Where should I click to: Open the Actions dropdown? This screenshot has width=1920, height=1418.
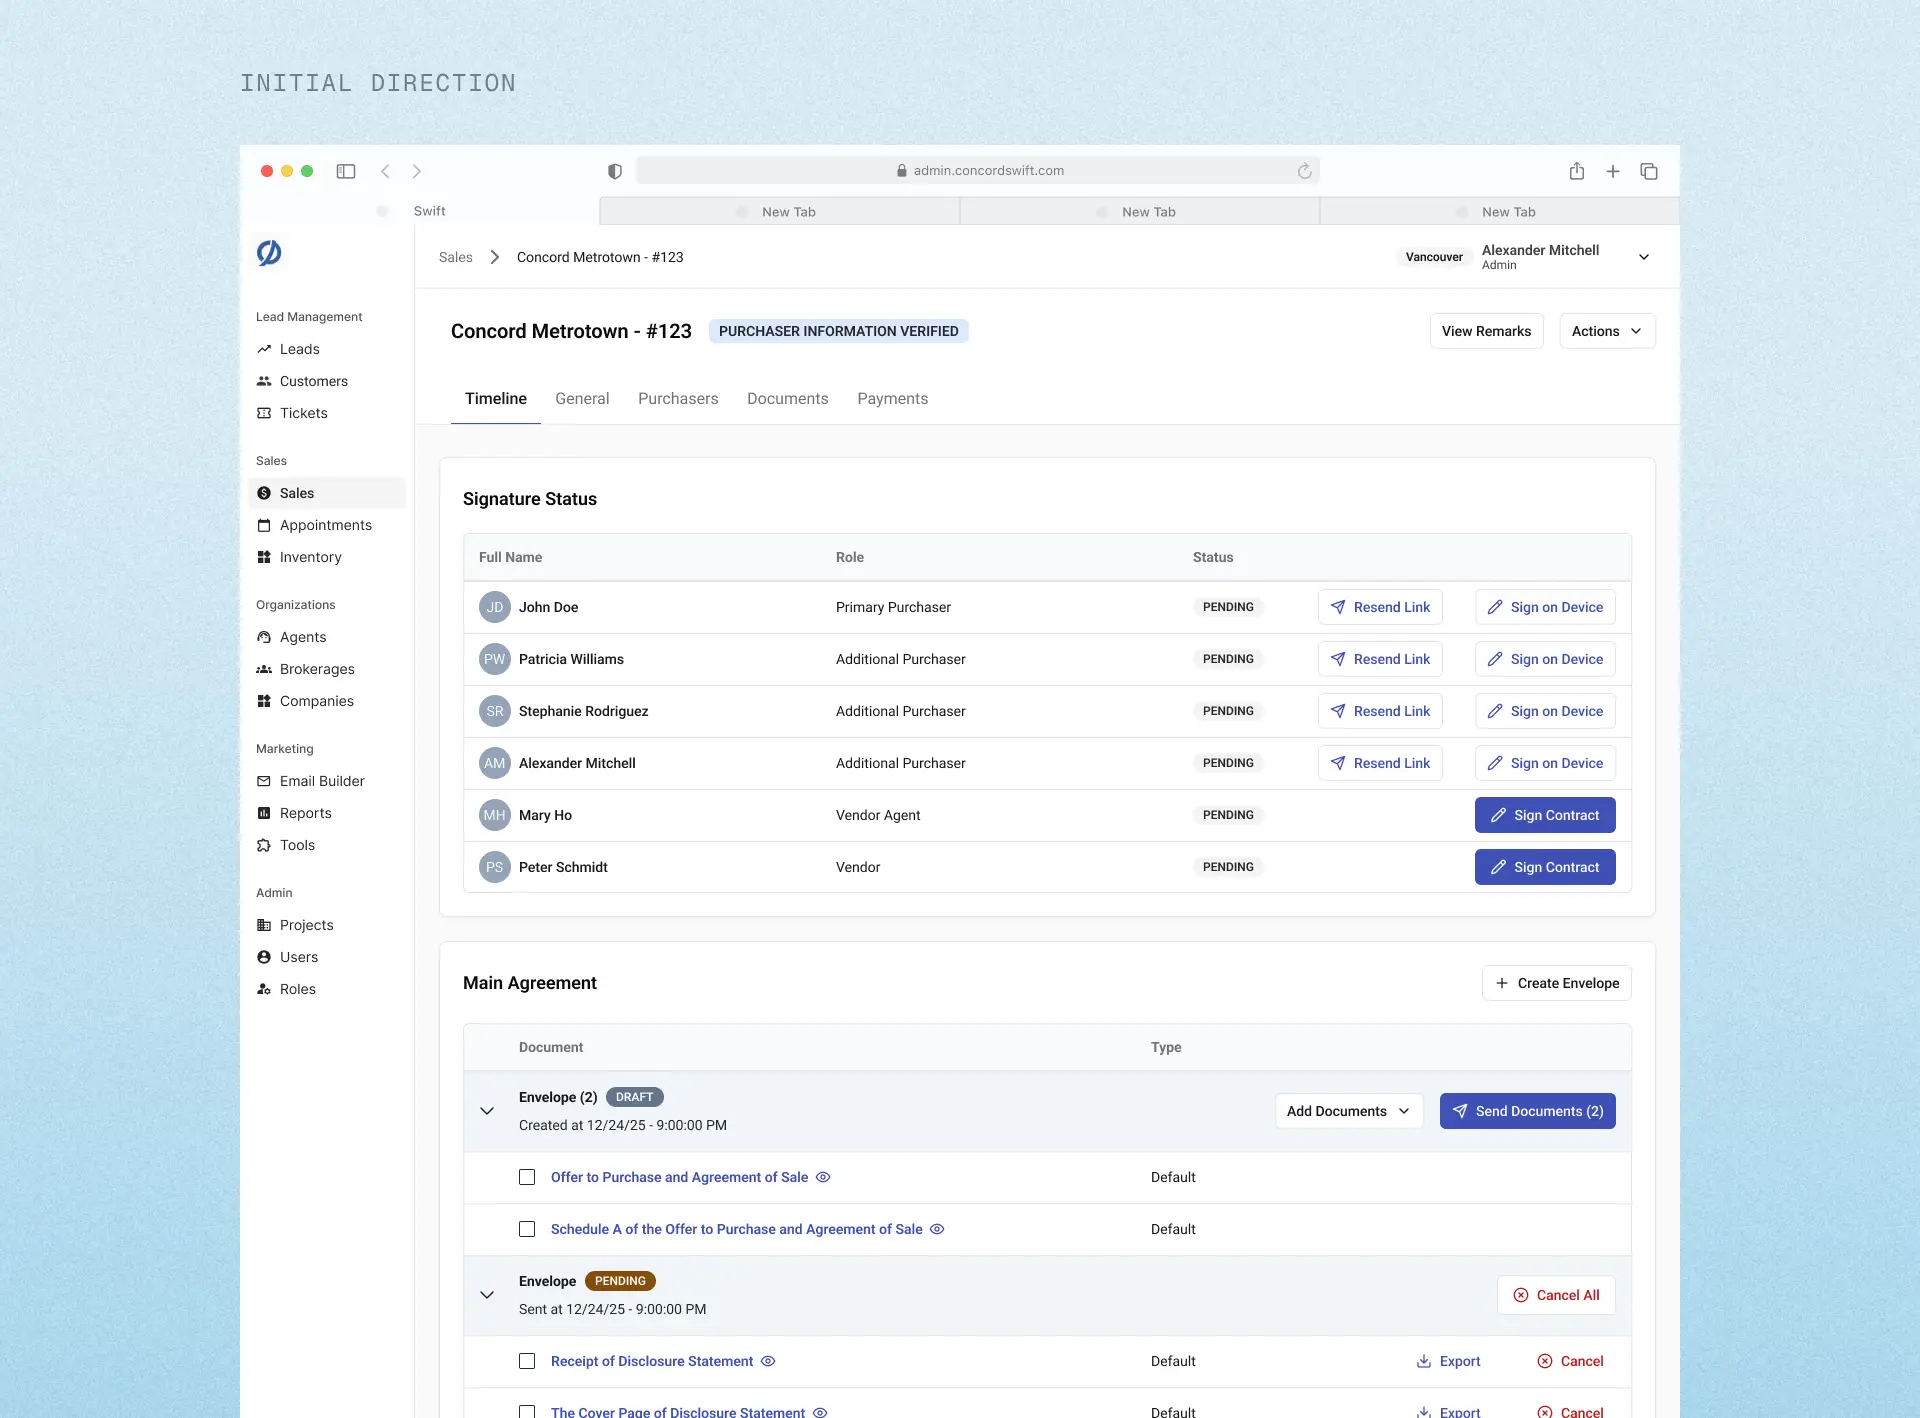coord(1606,331)
